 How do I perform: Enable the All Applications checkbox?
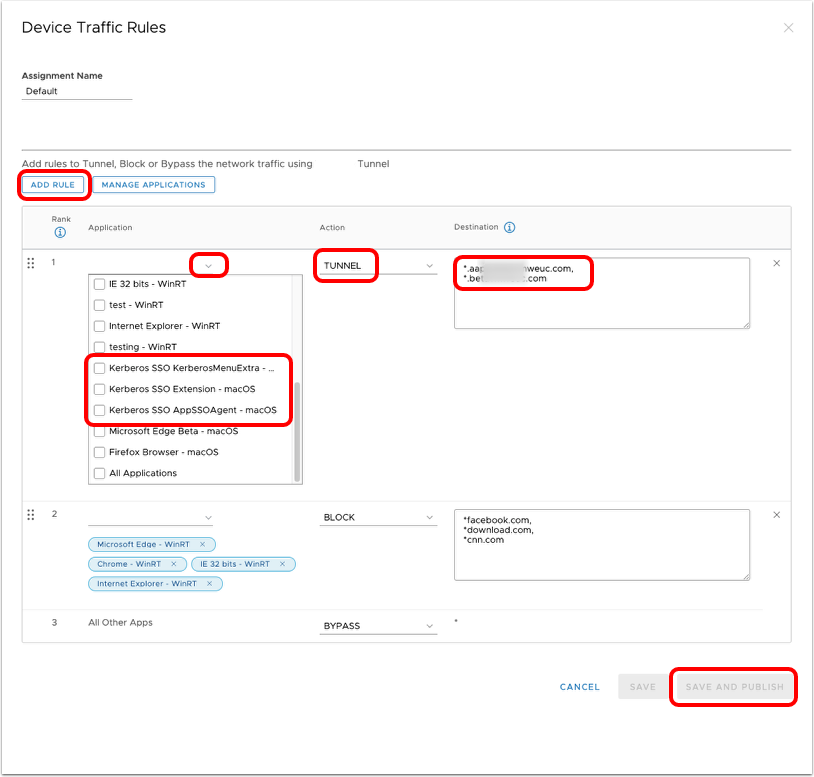click(x=99, y=473)
